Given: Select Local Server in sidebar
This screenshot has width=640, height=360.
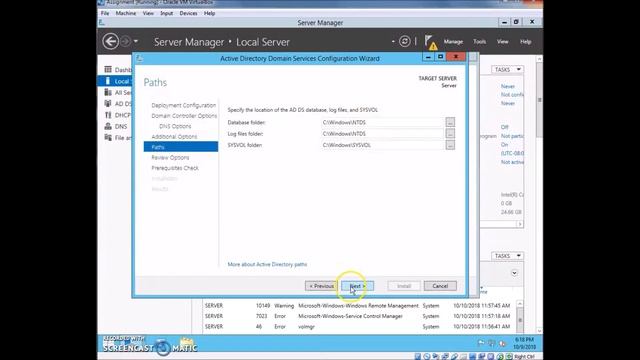Looking at the screenshot, I should (x=115, y=81).
